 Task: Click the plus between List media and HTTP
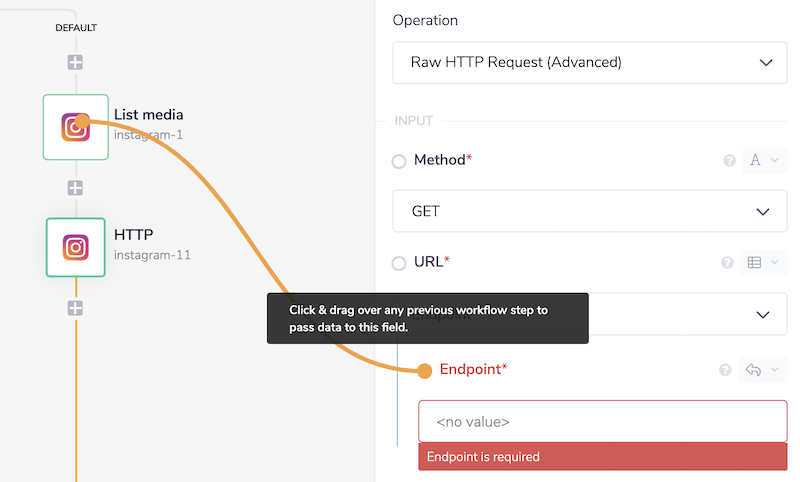click(76, 188)
